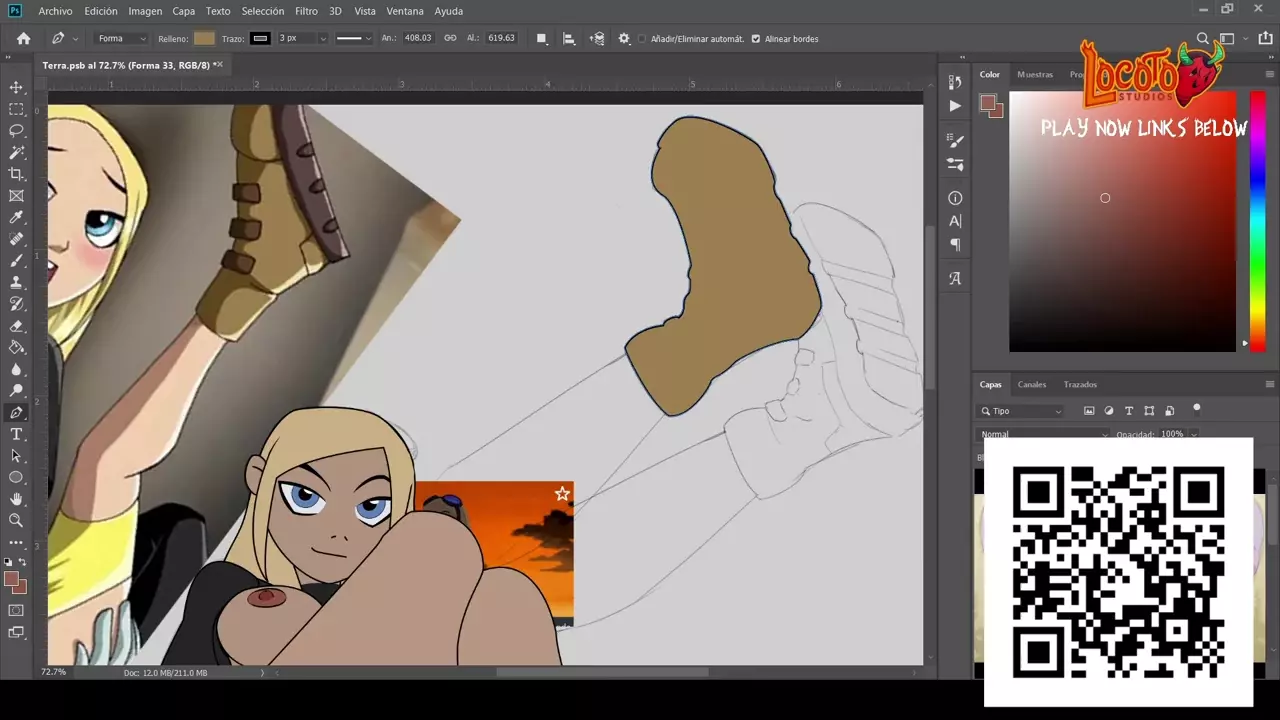Activate the Eraser tool
This screenshot has width=1280, height=720.
[x=16, y=326]
